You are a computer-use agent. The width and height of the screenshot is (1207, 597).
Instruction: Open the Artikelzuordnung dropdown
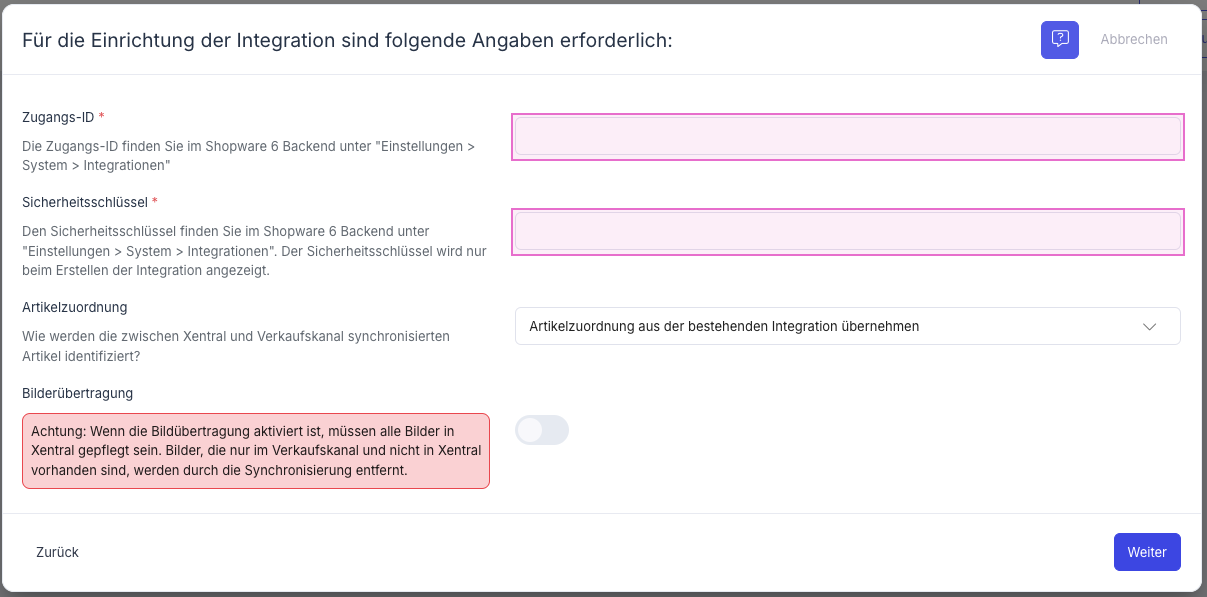coord(830,326)
